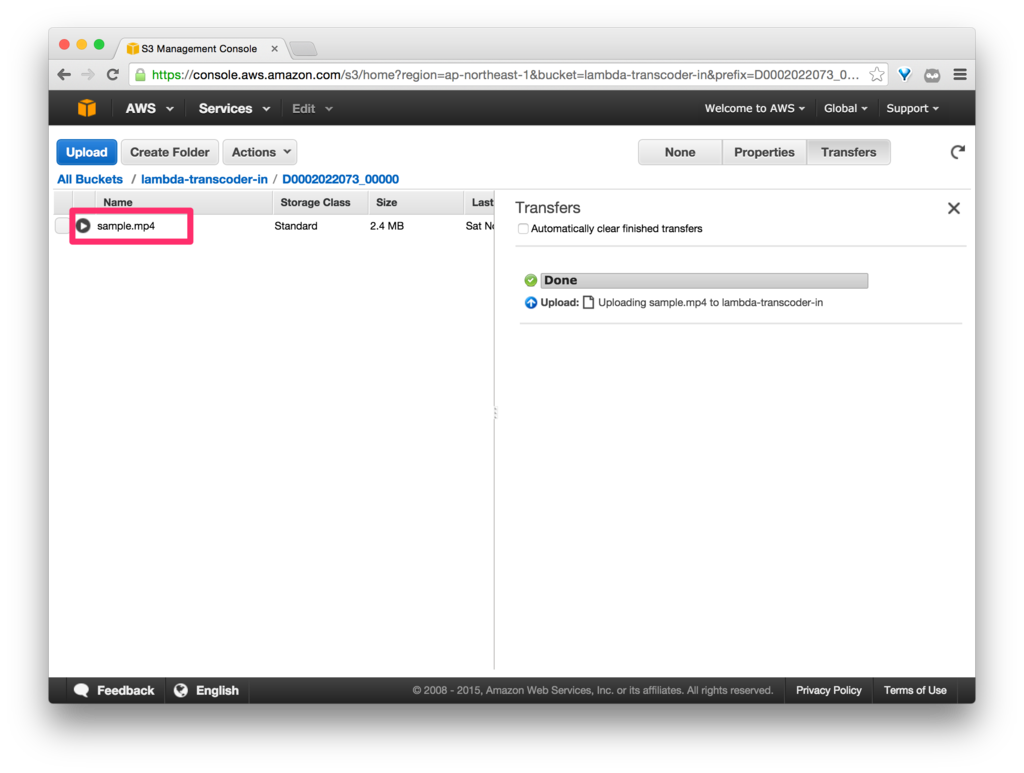Open the Privacy Policy link
The image size is (1024, 773).
(x=828, y=690)
